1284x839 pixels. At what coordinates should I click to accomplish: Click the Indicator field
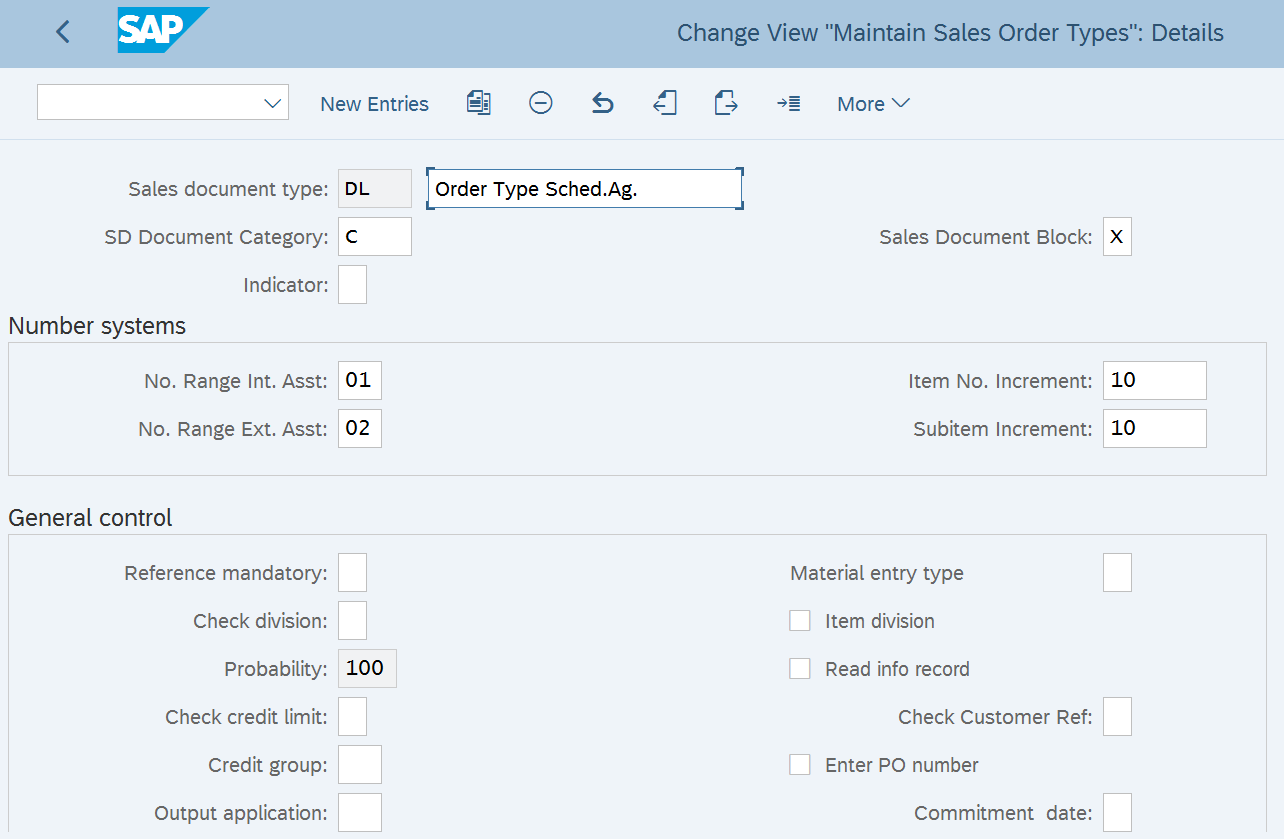tap(352, 285)
